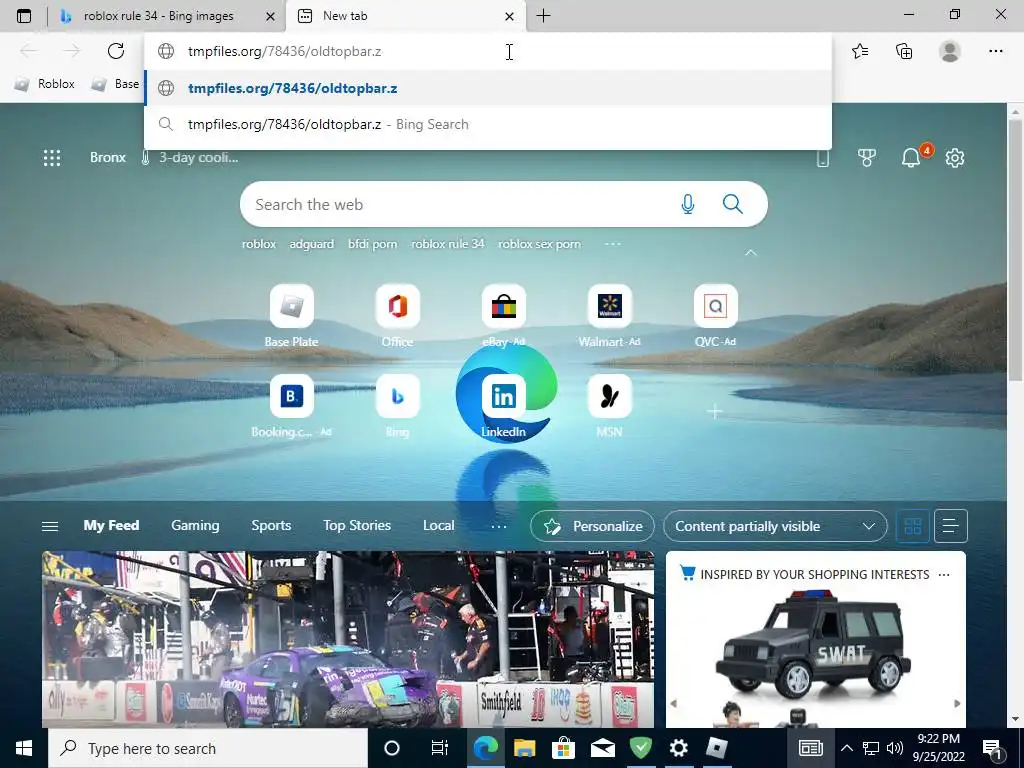Click the Personalize button
The height and width of the screenshot is (768, 1024).
click(592, 526)
